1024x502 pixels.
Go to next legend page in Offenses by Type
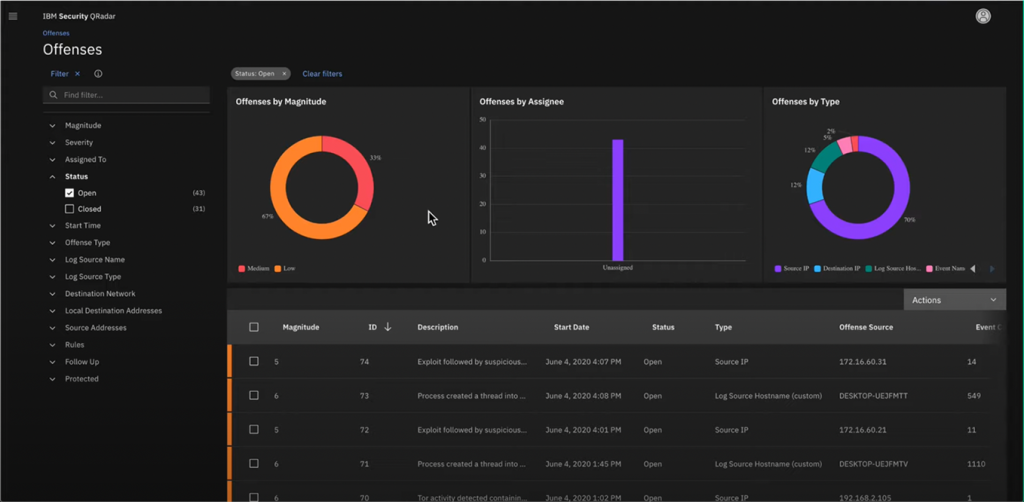(992, 268)
